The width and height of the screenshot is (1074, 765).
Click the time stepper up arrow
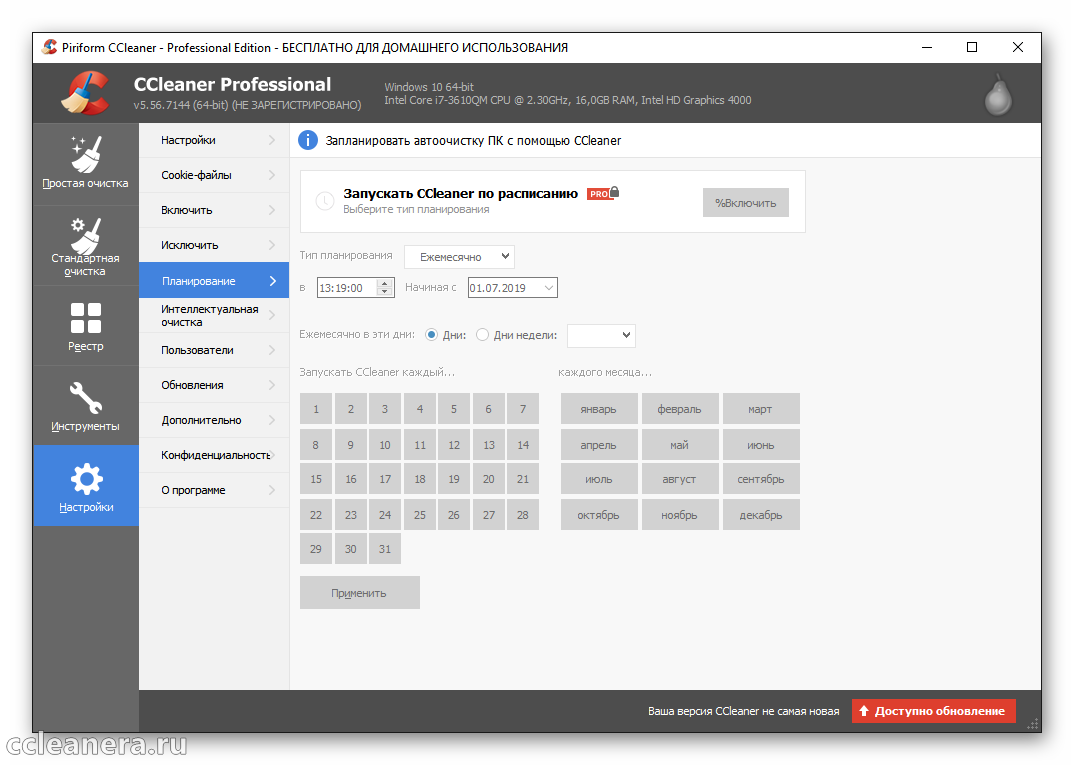tap(385, 283)
